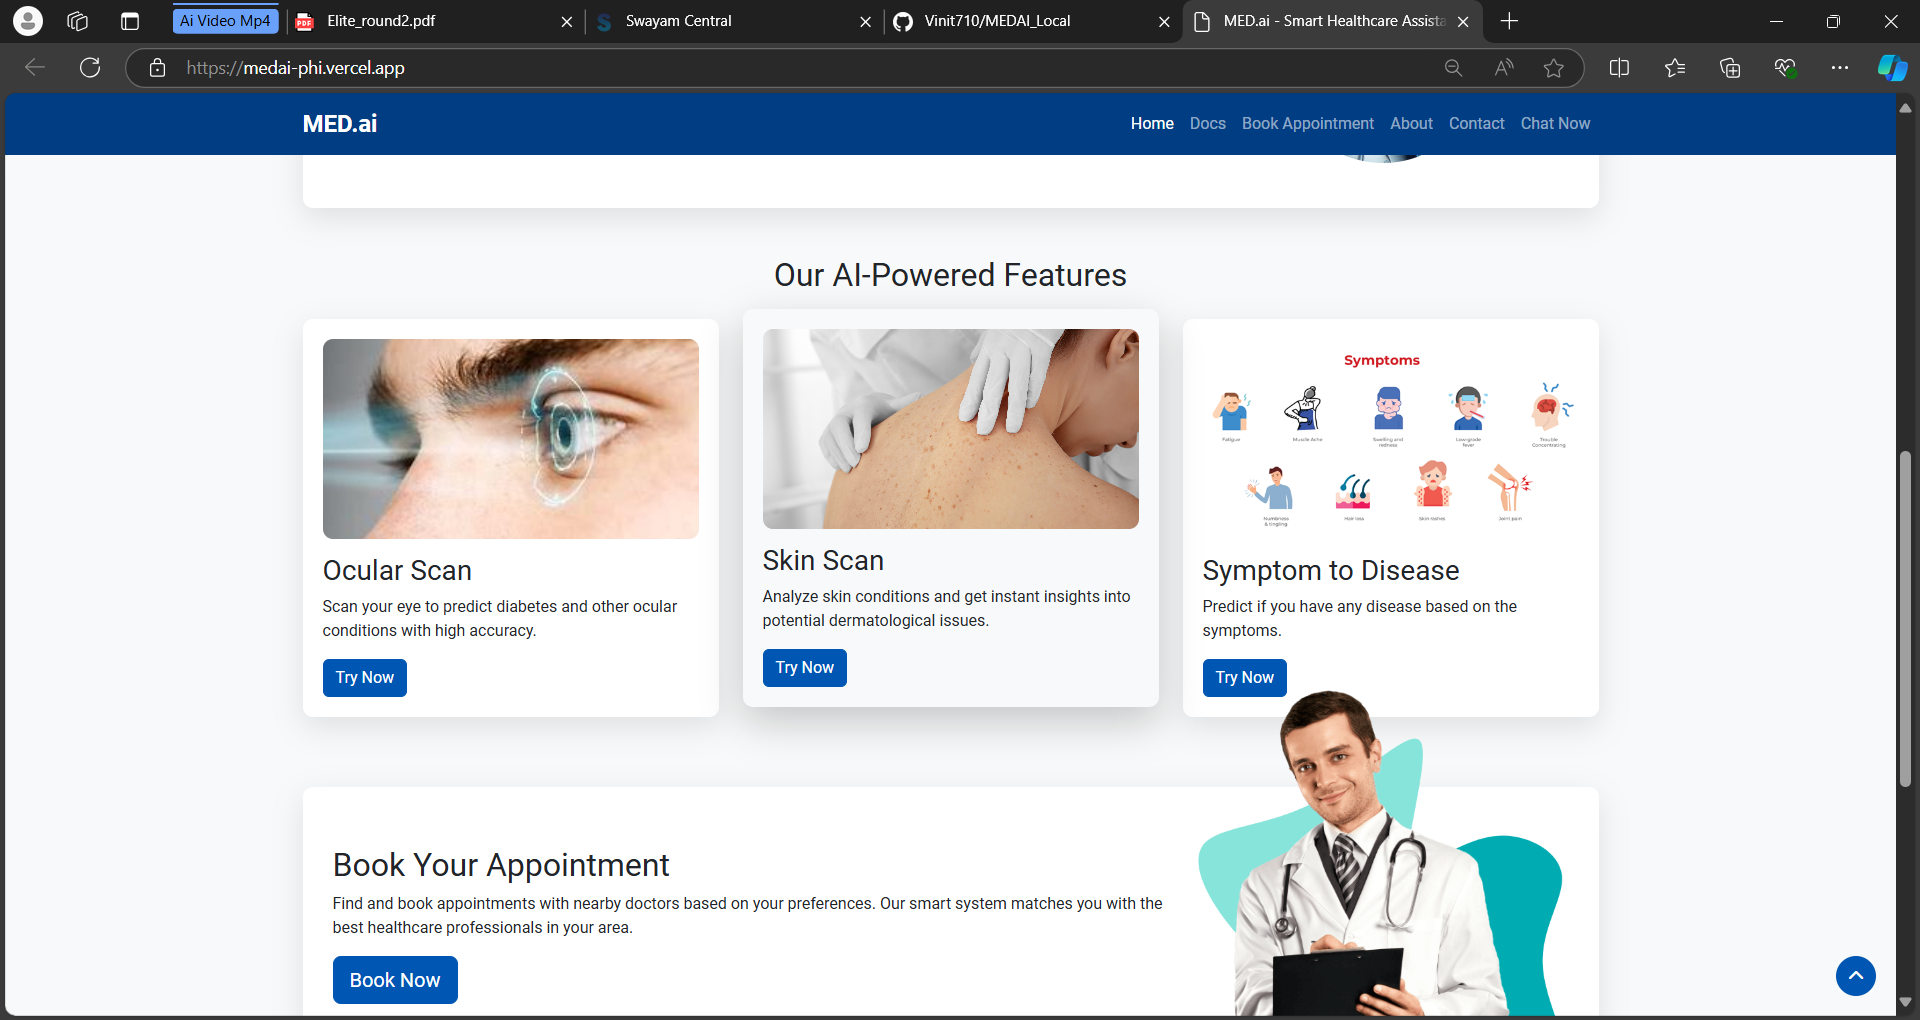Click the browser profile avatar icon
Viewport: 1920px width, 1020px height.
click(28, 21)
